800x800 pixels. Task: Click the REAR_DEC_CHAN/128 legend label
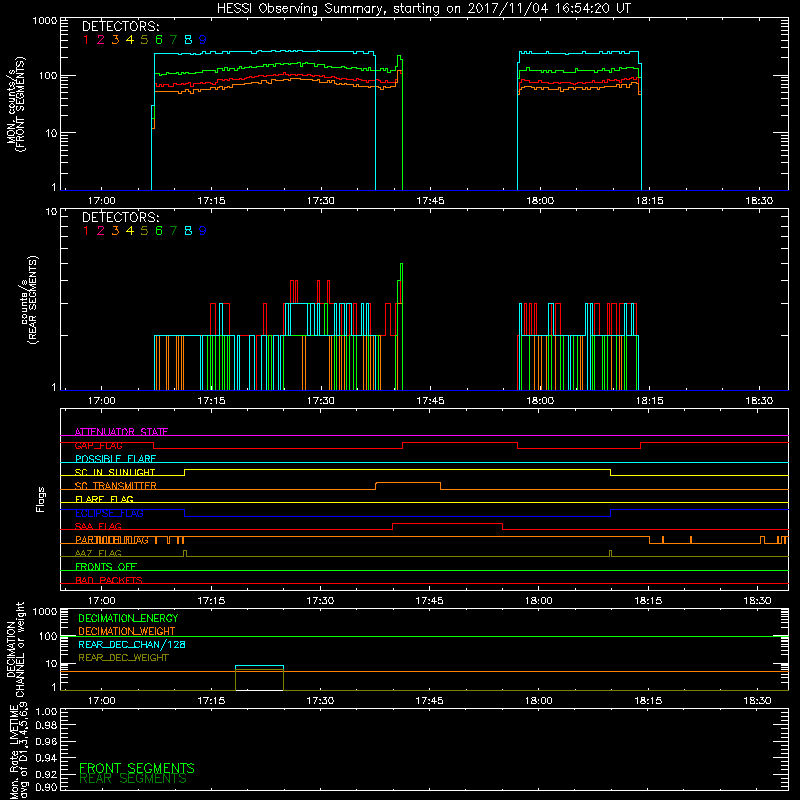132,644
